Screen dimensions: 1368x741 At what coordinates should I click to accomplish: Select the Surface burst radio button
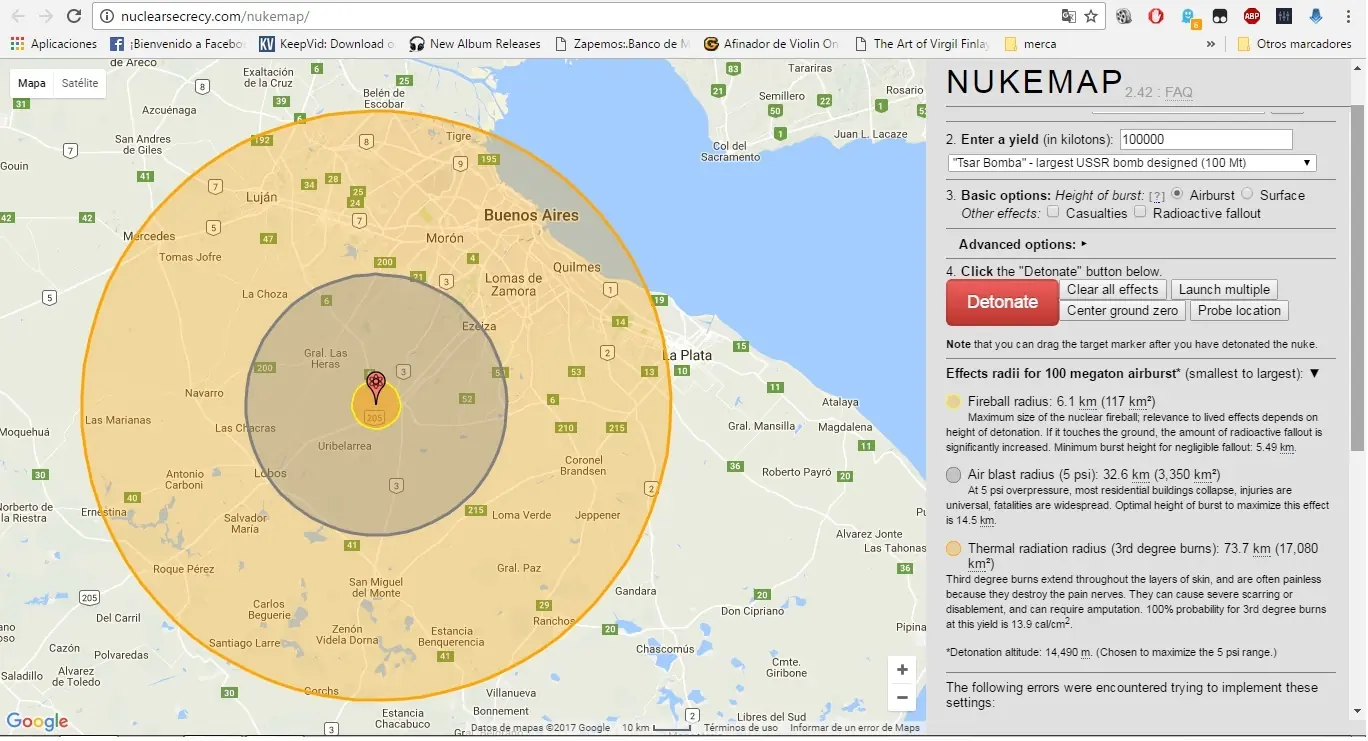click(1247, 194)
